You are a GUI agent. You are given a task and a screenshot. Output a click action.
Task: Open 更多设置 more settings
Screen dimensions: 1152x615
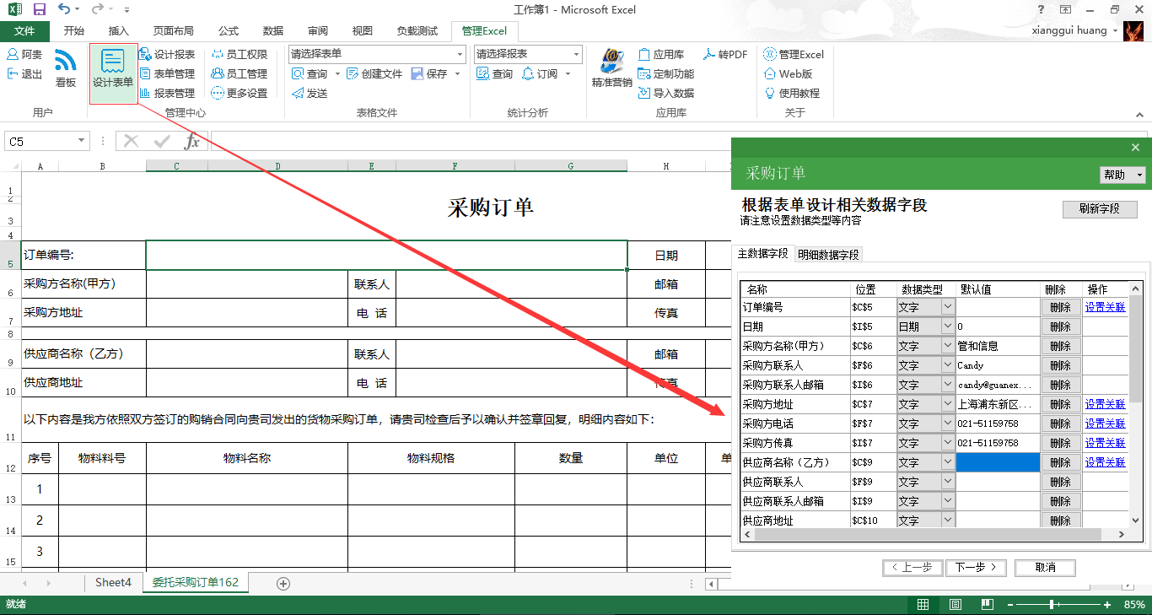pos(239,93)
